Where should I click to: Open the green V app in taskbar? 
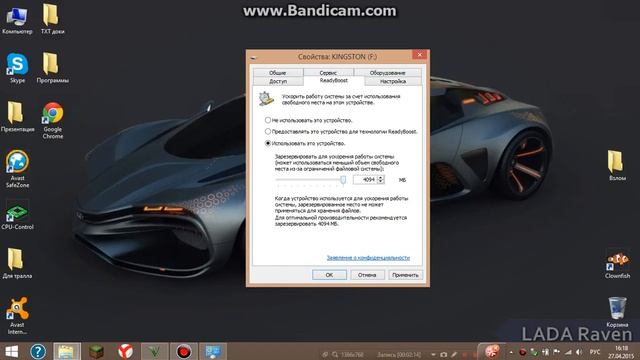pyautogui.click(x=155, y=351)
